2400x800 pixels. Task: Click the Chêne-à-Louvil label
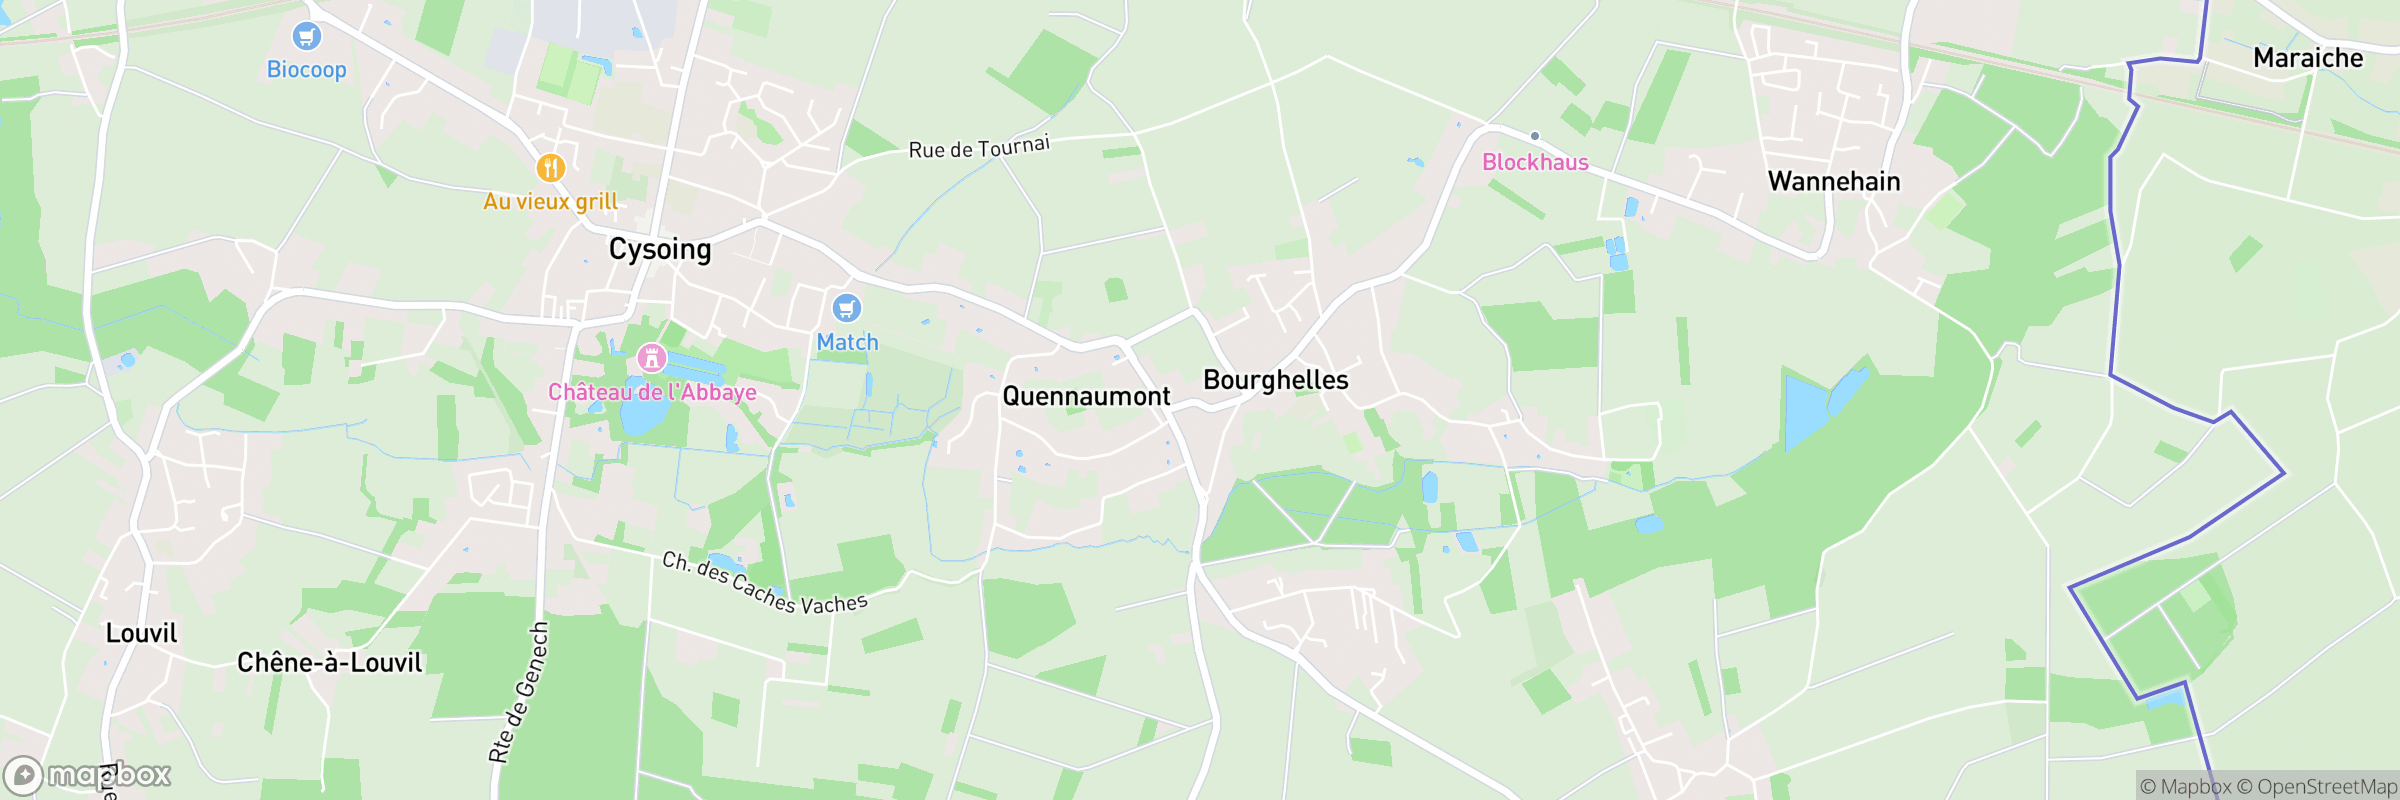point(329,662)
